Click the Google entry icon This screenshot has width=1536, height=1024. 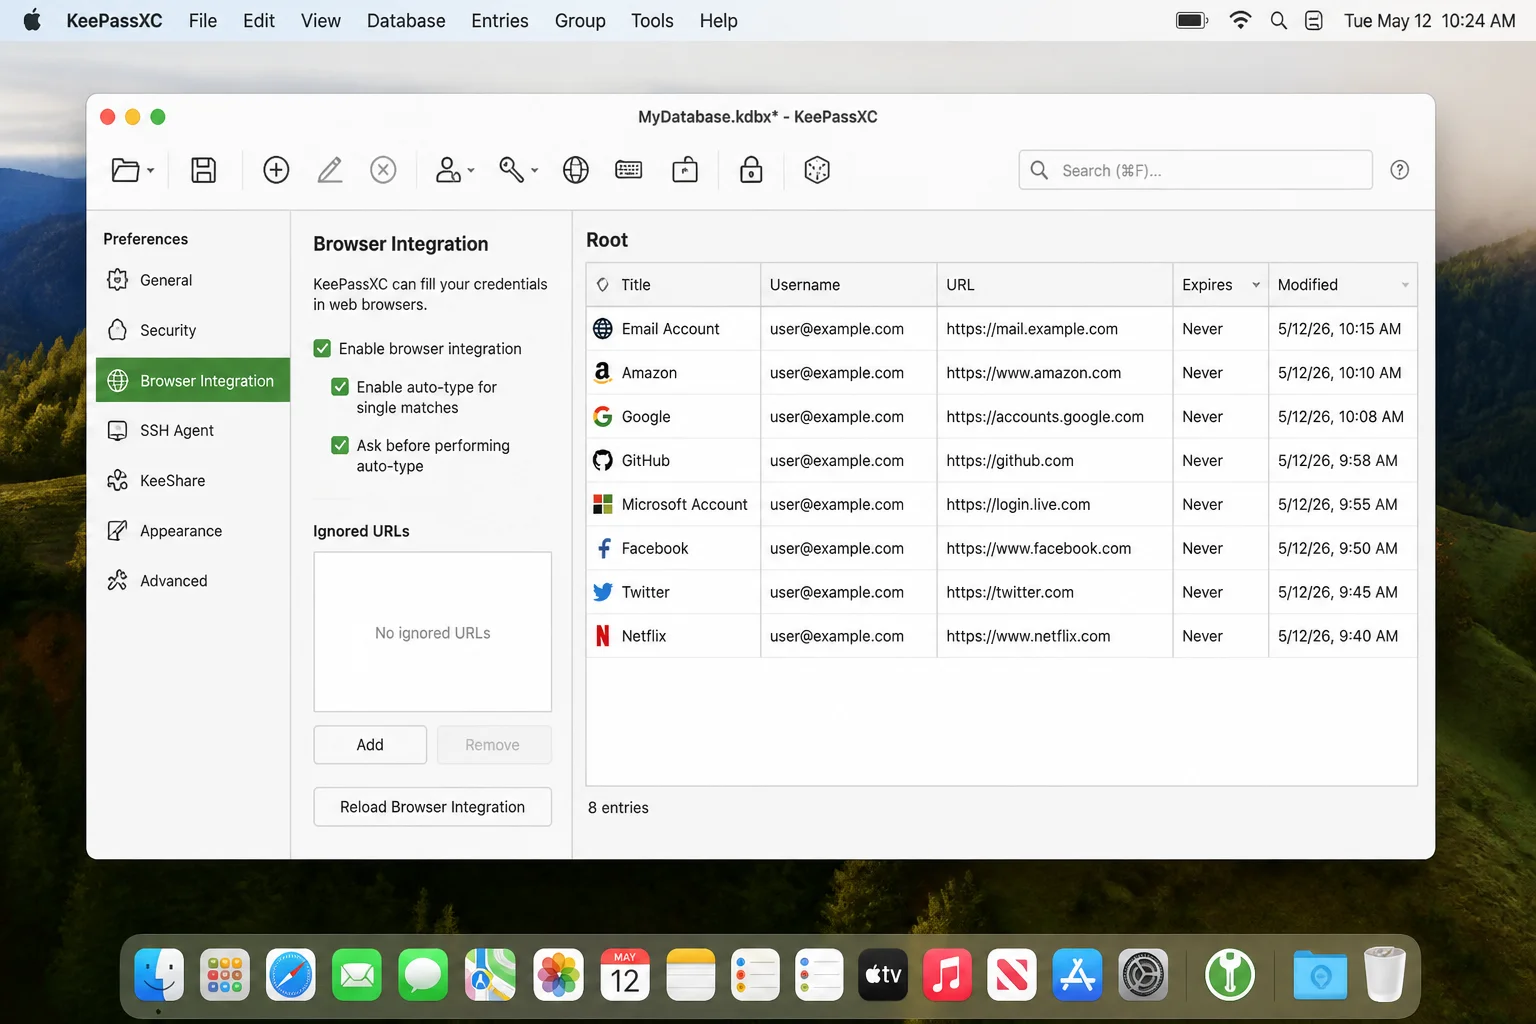(603, 417)
